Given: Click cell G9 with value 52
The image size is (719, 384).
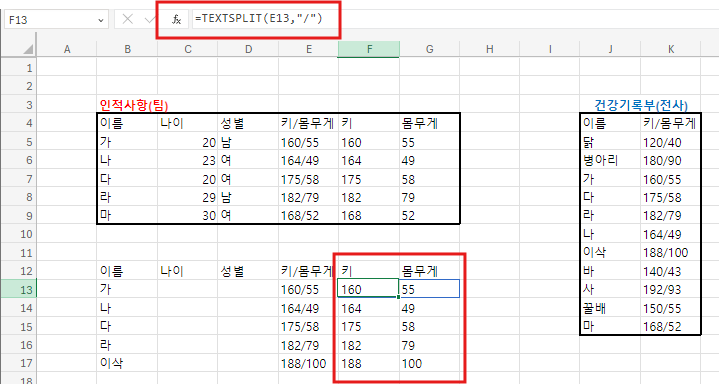Looking at the screenshot, I should pos(430,216).
